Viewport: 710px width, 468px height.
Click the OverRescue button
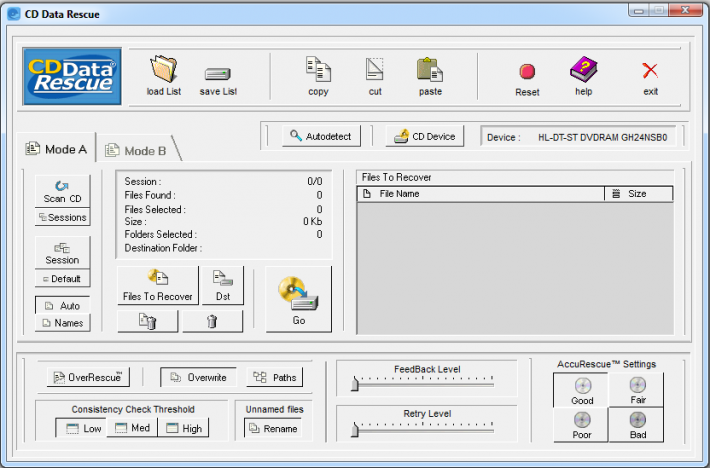pyautogui.click(x=88, y=377)
